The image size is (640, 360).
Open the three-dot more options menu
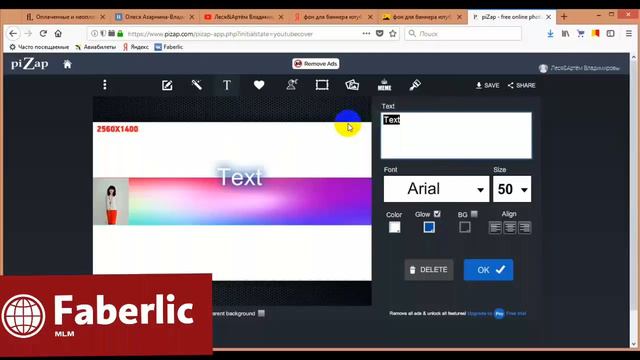pyautogui.click(x=105, y=85)
